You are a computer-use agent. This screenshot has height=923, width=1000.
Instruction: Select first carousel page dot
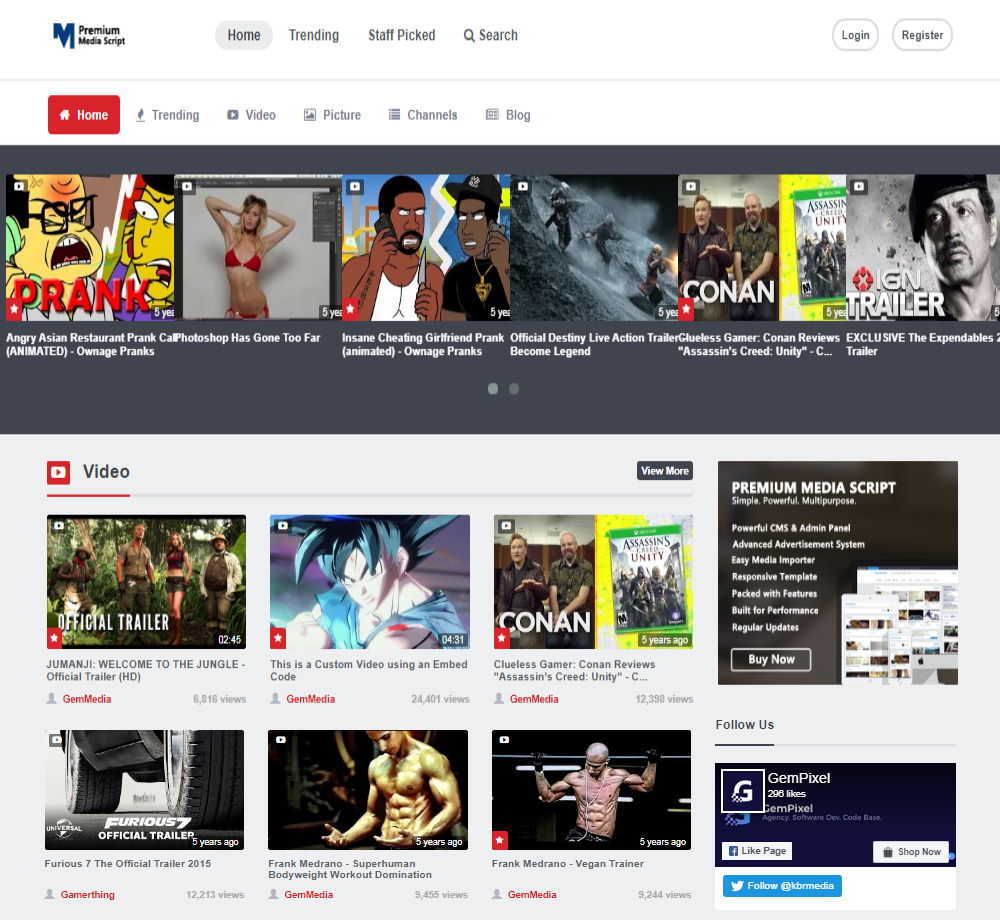click(x=493, y=388)
